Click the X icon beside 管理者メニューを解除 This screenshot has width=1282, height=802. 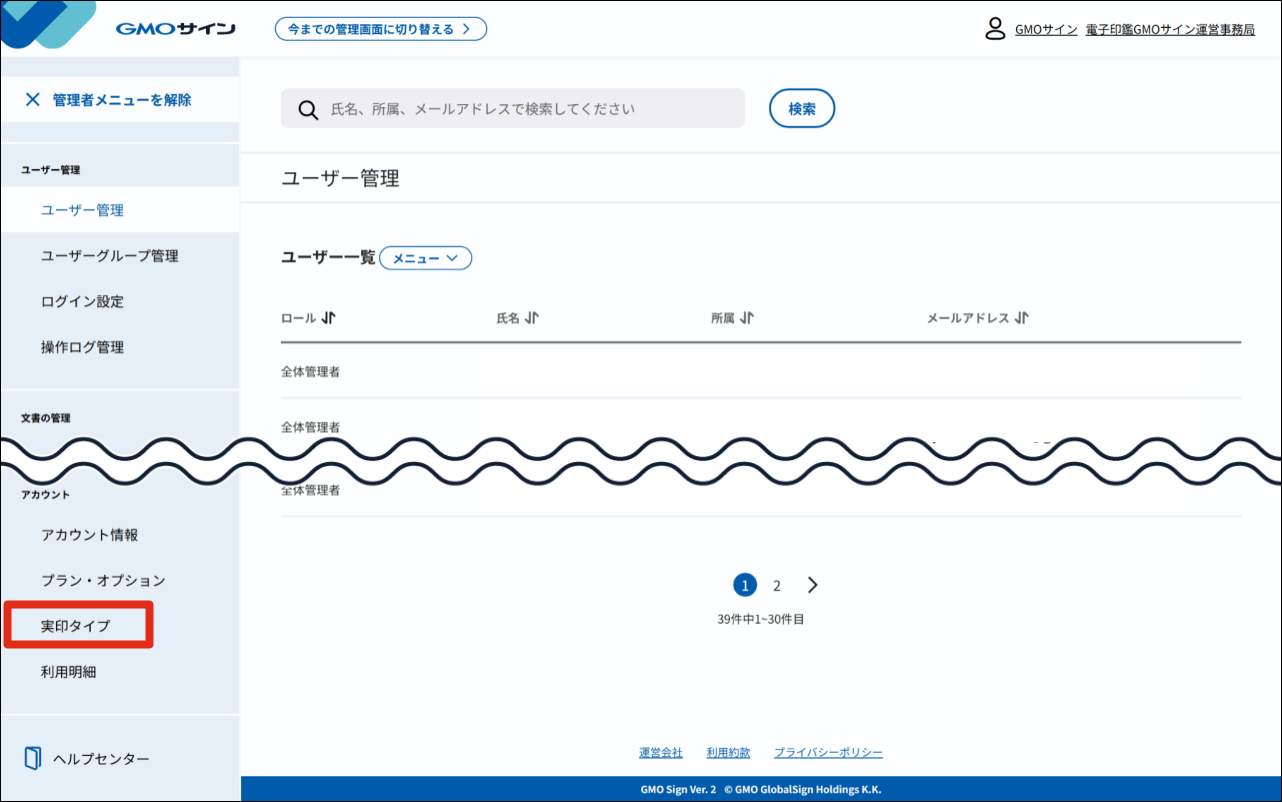(33, 99)
